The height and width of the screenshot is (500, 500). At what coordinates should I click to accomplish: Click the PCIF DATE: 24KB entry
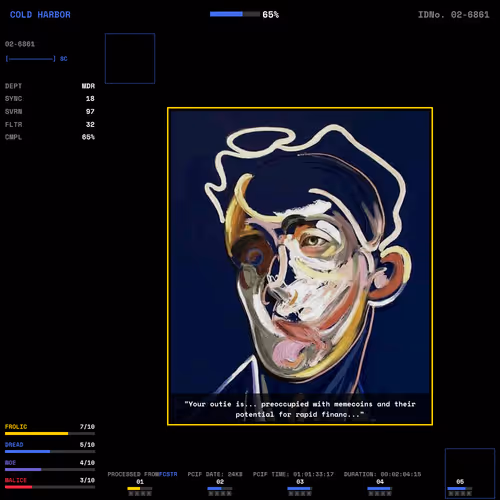(x=215, y=474)
